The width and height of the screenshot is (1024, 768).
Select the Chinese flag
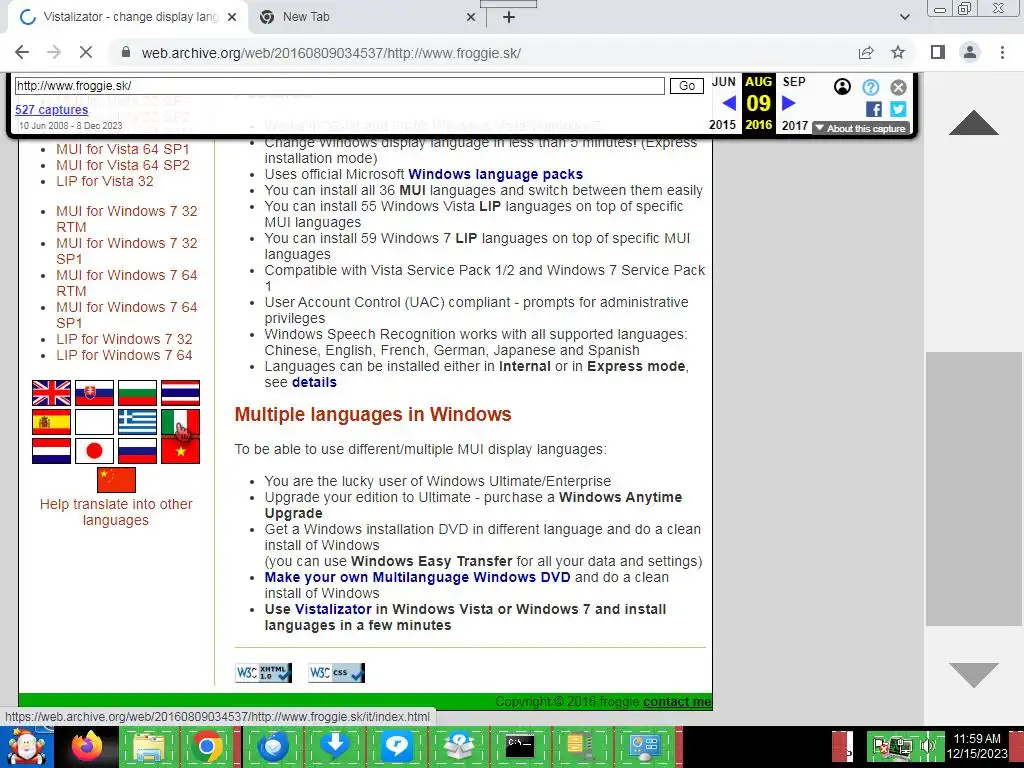tap(116, 480)
